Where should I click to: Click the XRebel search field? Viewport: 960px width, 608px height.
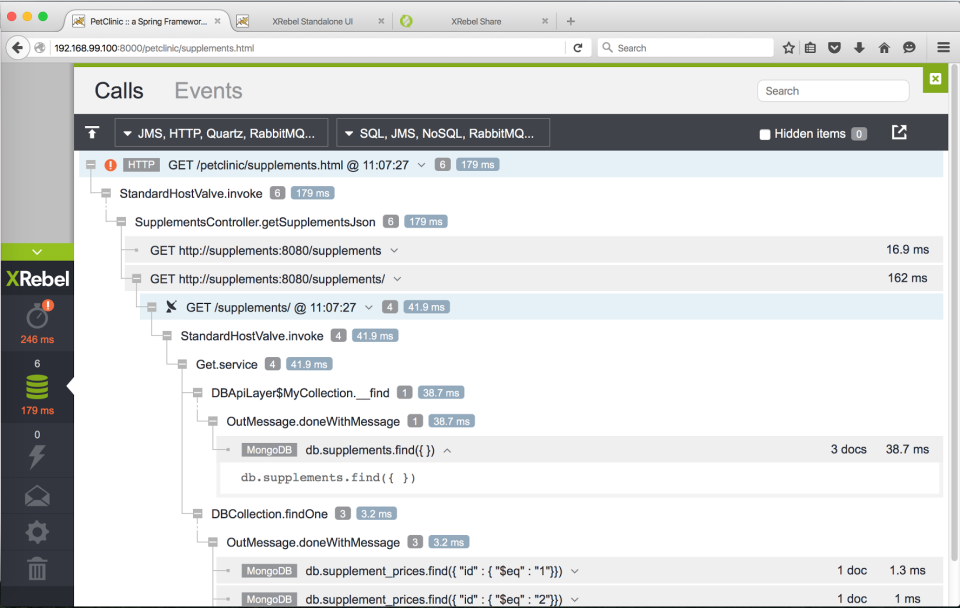[832, 90]
